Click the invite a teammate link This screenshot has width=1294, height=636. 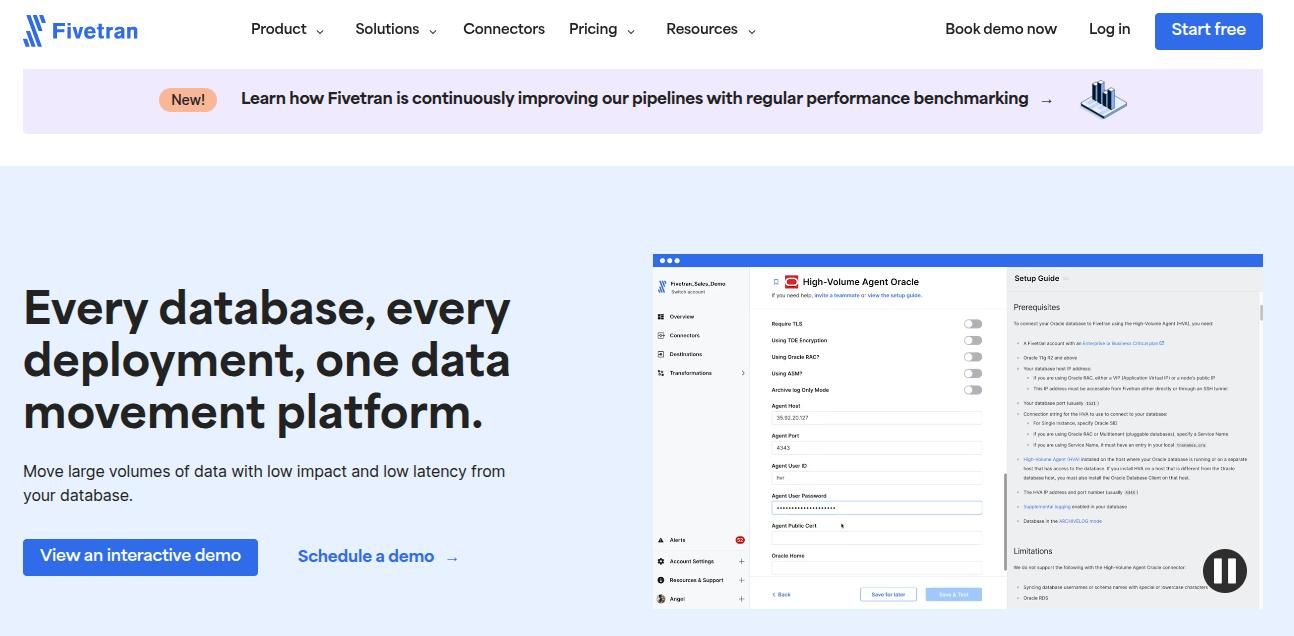click(837, 296)
